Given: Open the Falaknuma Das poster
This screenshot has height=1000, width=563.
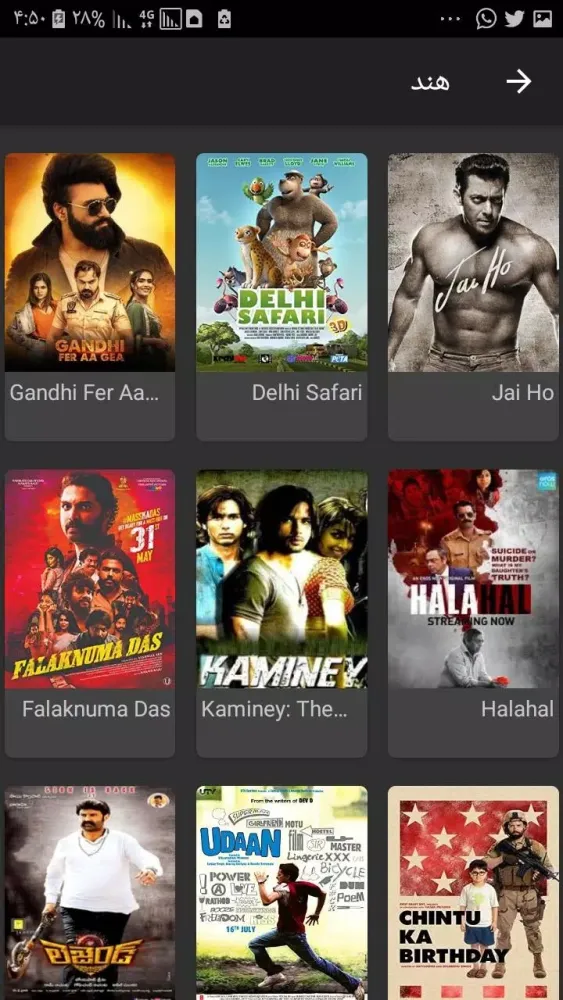Looking at the screenshot, I should pos(90,579).
